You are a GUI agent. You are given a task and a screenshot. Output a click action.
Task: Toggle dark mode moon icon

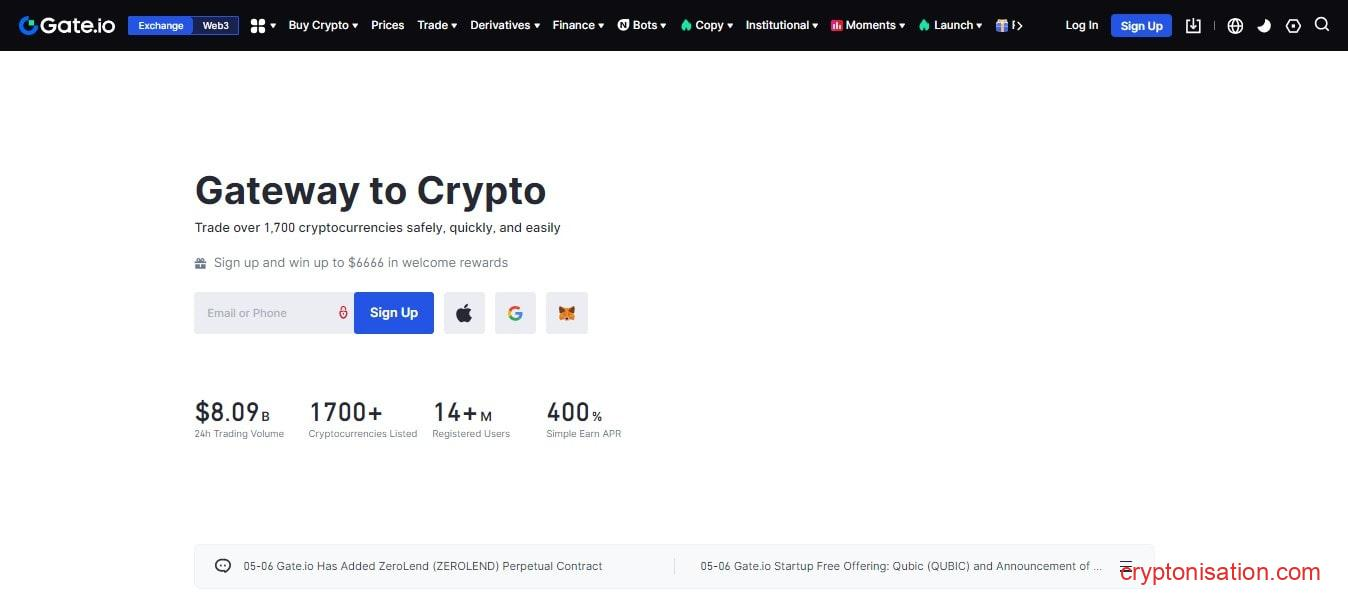pyautogui.click(x=1264, y=26)
